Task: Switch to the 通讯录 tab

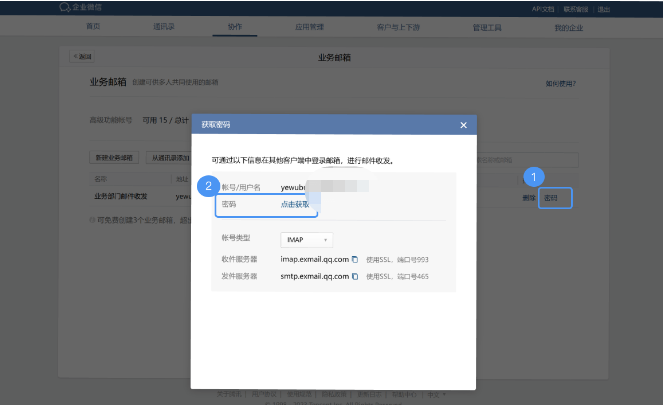Action: (164, 27)
